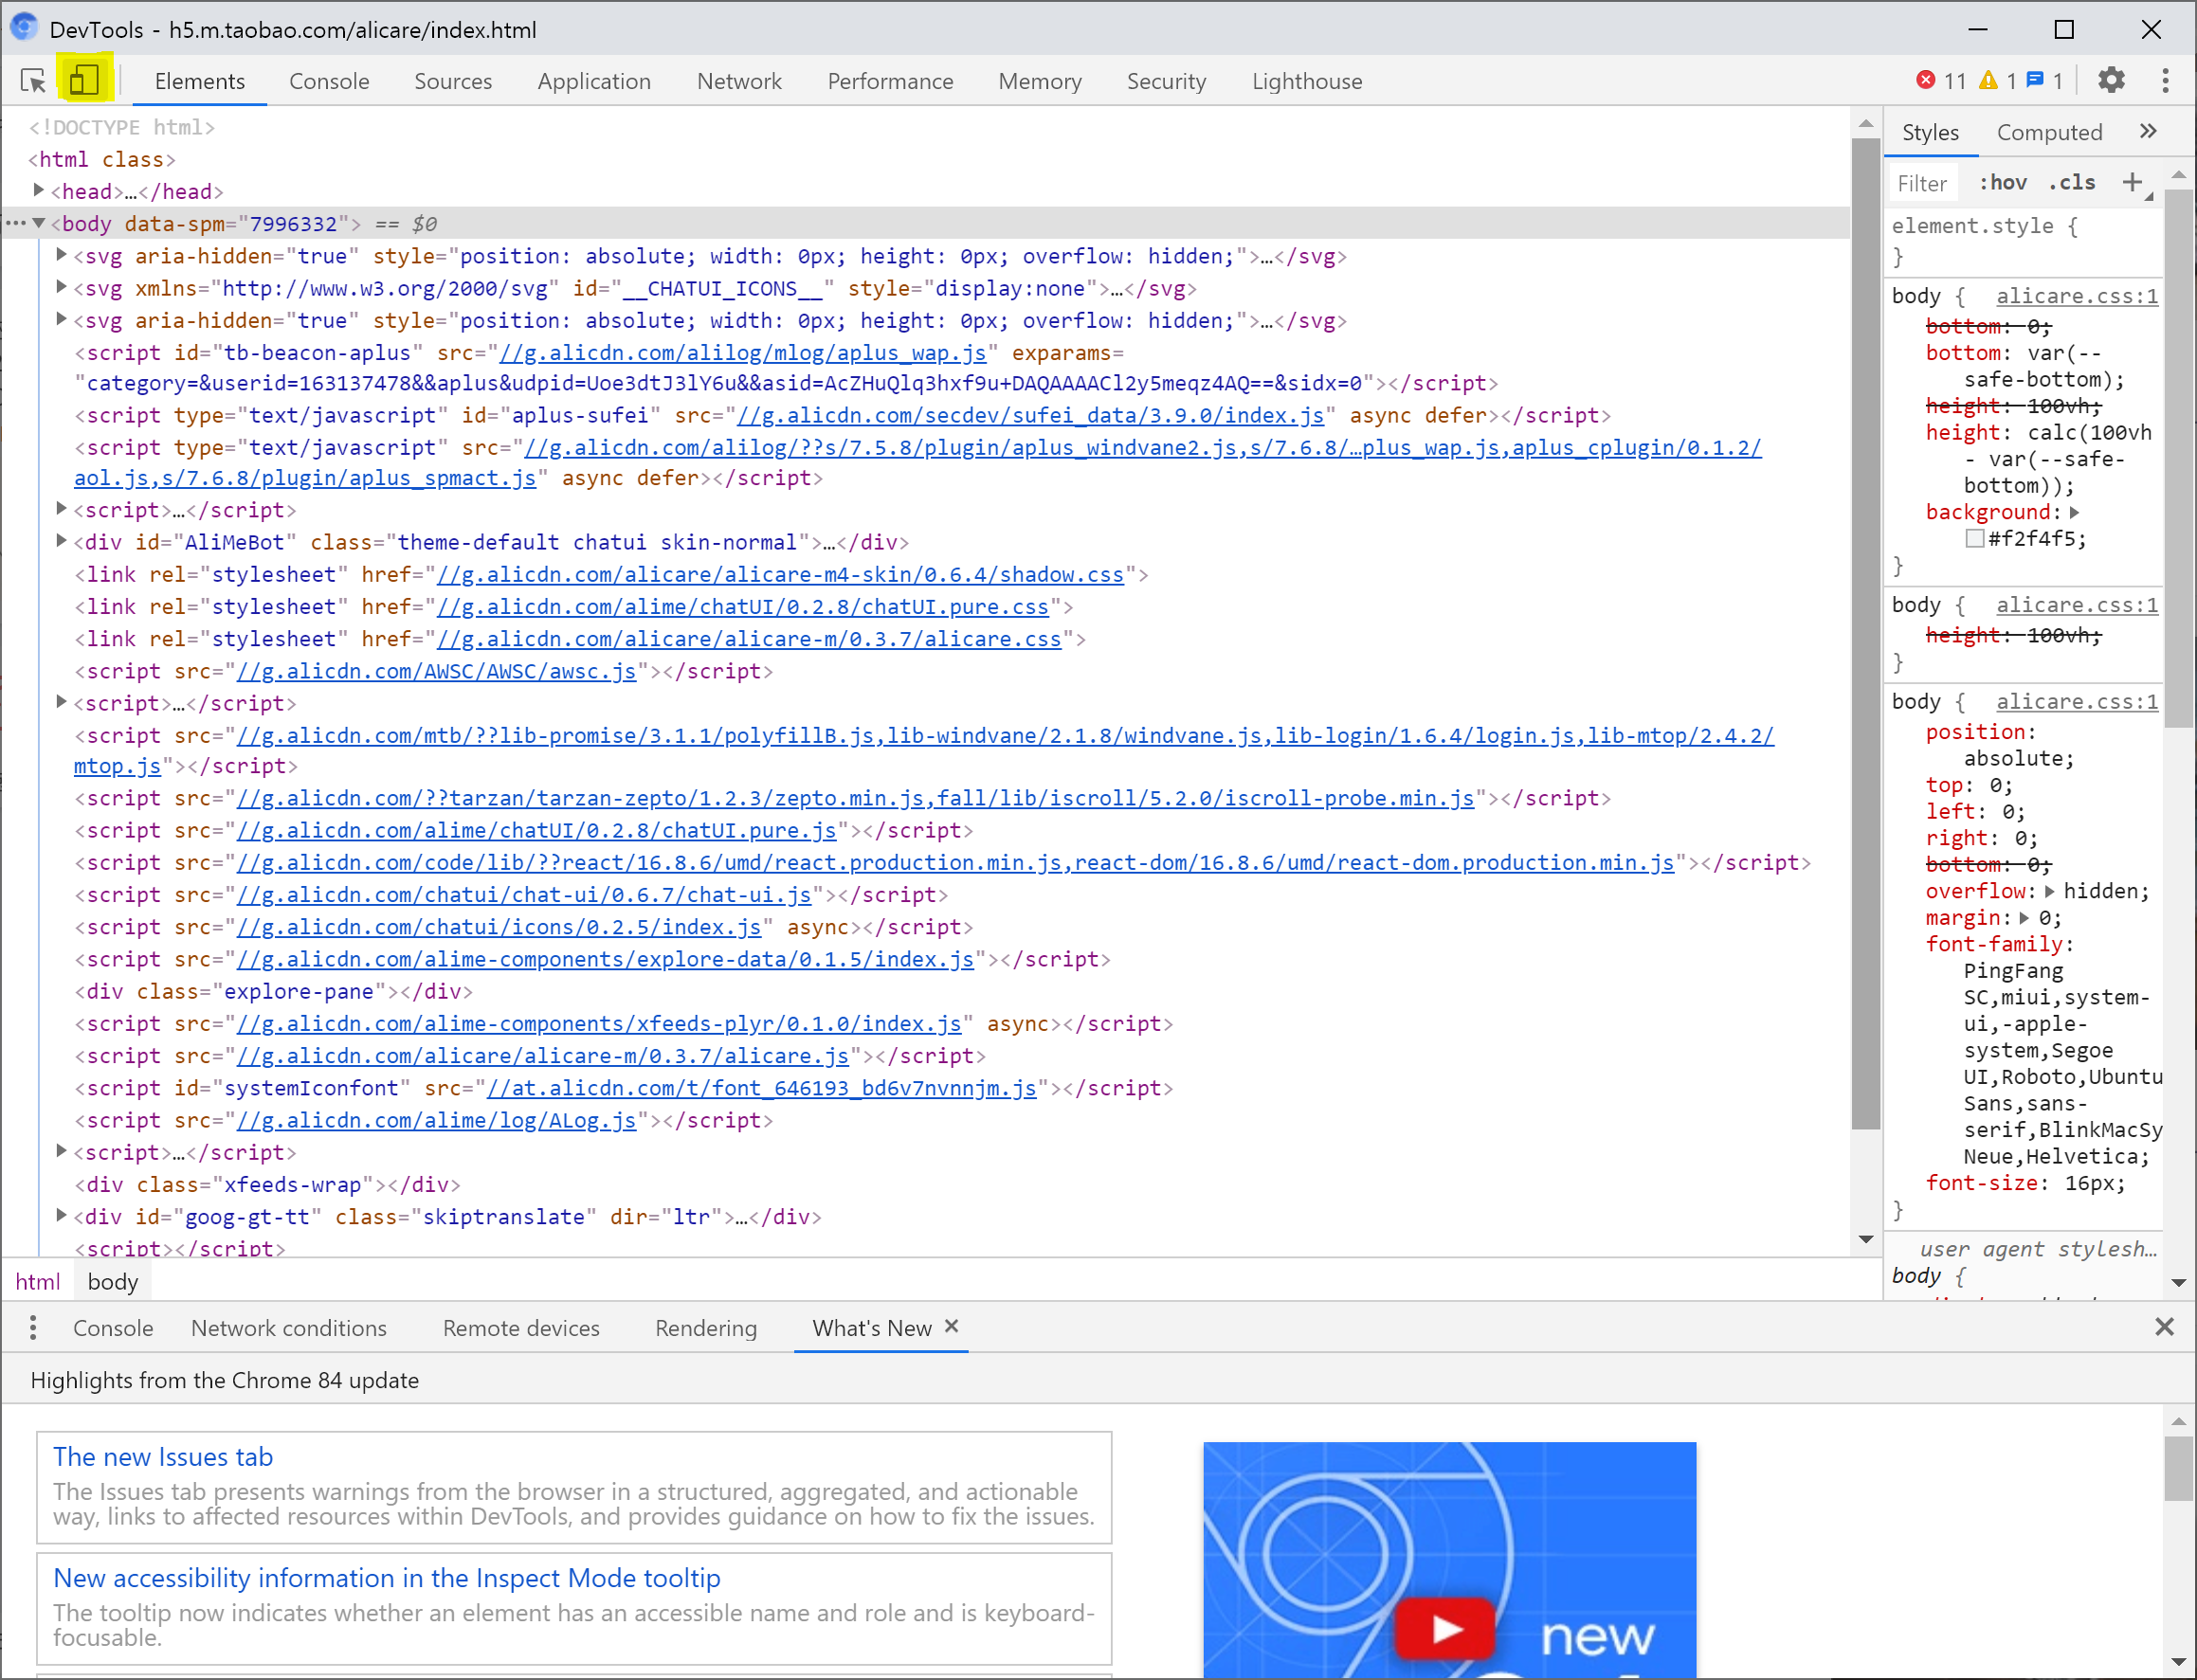Image resolution: width=2197 pixels, height=1680 pixels.
Task: Open the Computed styles tab
Action: (2049, 132)
